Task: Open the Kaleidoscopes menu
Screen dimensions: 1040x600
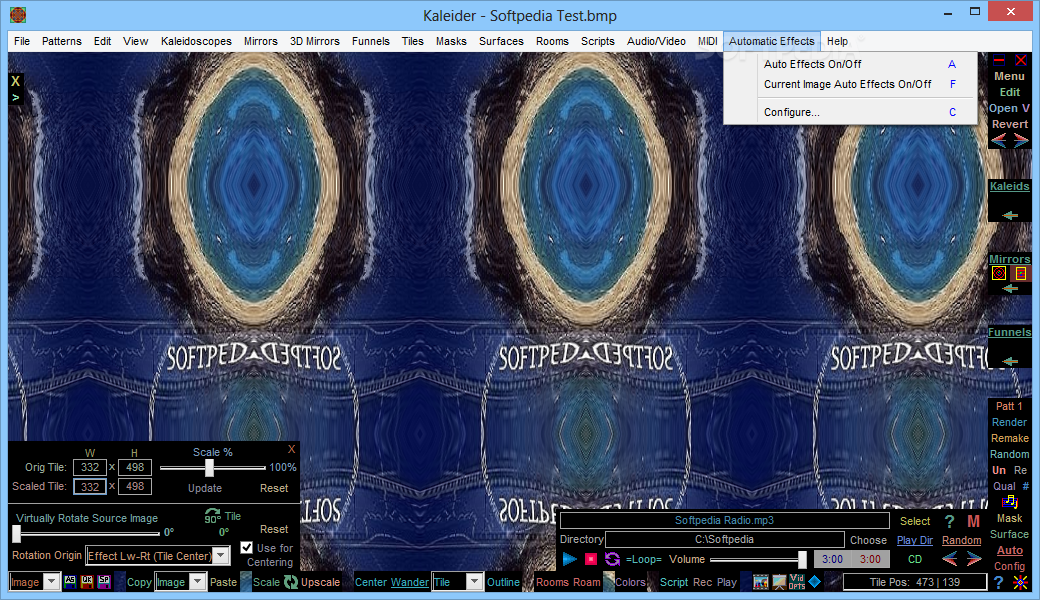Action: [x=196, y=41]
